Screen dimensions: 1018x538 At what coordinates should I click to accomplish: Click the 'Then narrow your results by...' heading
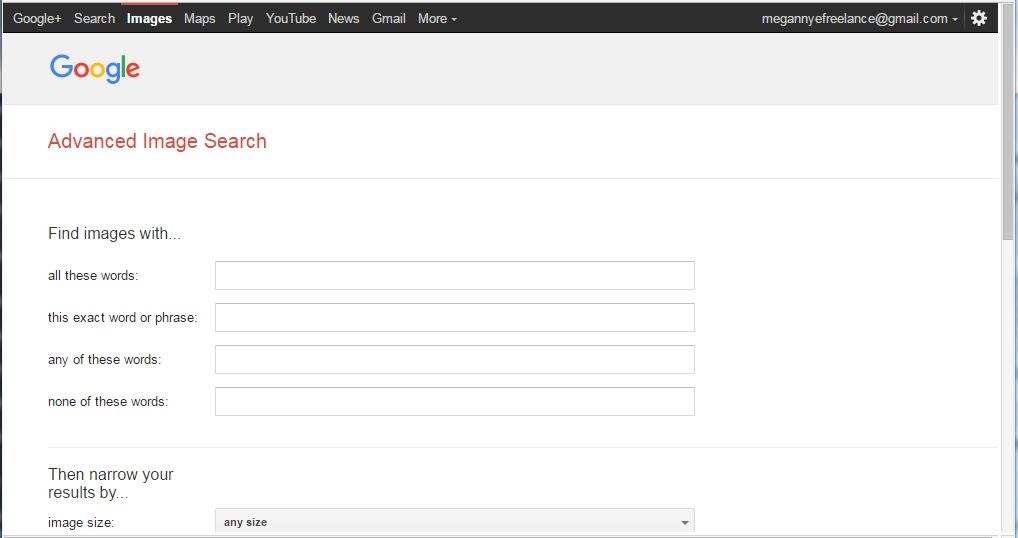pos(110,483)
